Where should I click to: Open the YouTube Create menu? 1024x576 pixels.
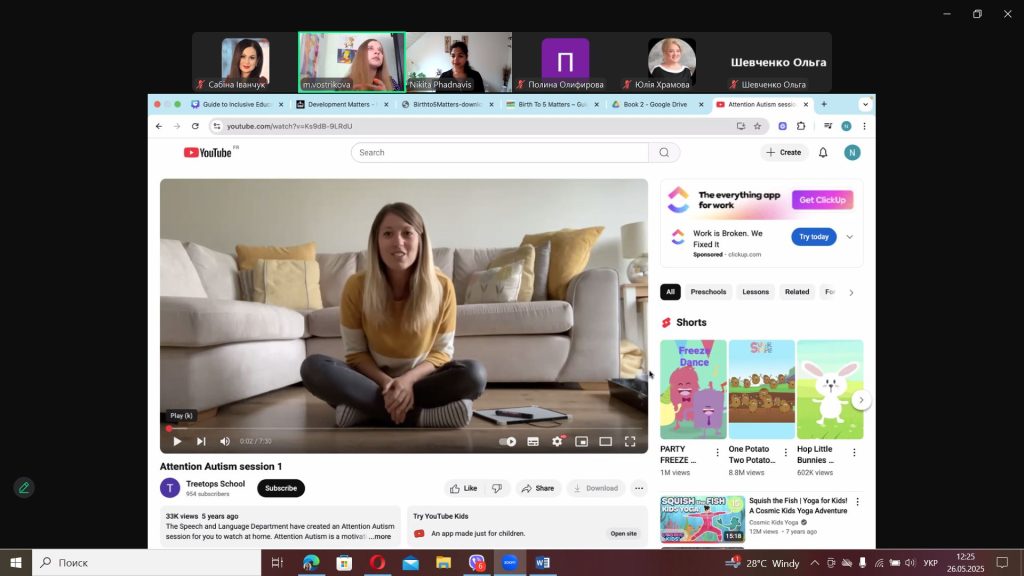tap(783, 153)
